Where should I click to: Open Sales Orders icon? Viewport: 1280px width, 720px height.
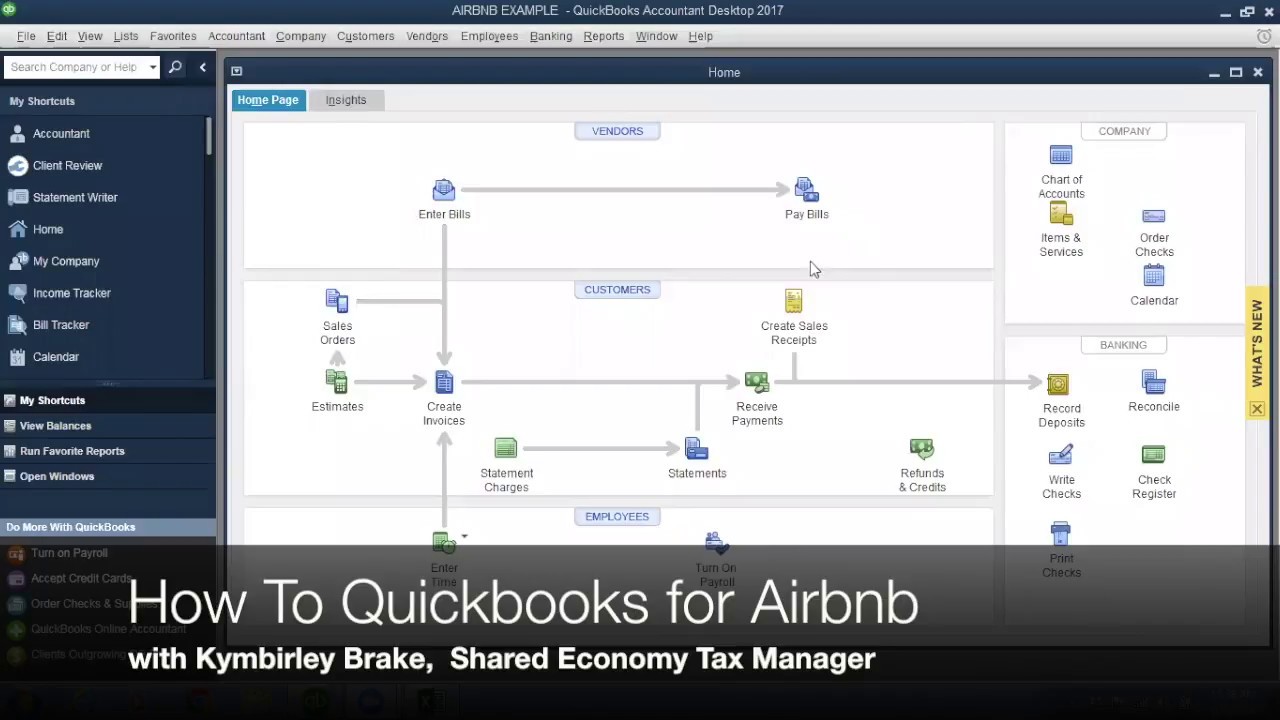337,301
